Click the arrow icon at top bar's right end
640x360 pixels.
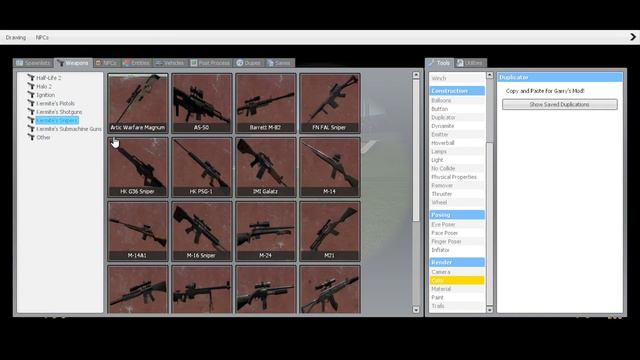coord(633,37)
